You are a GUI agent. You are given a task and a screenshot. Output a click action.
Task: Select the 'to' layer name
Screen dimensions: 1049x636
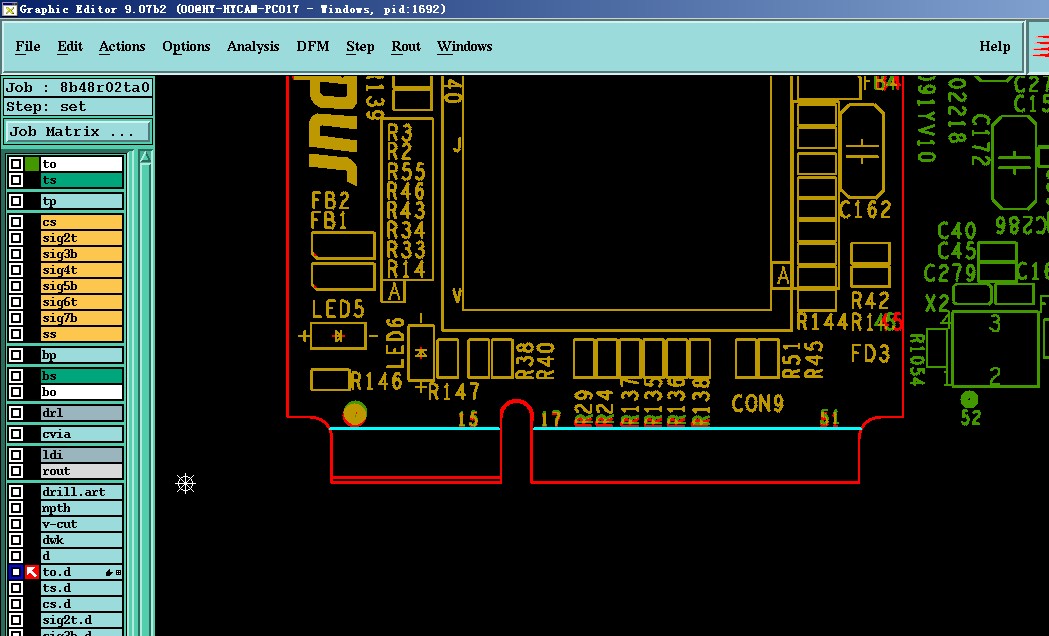[82, 164]
